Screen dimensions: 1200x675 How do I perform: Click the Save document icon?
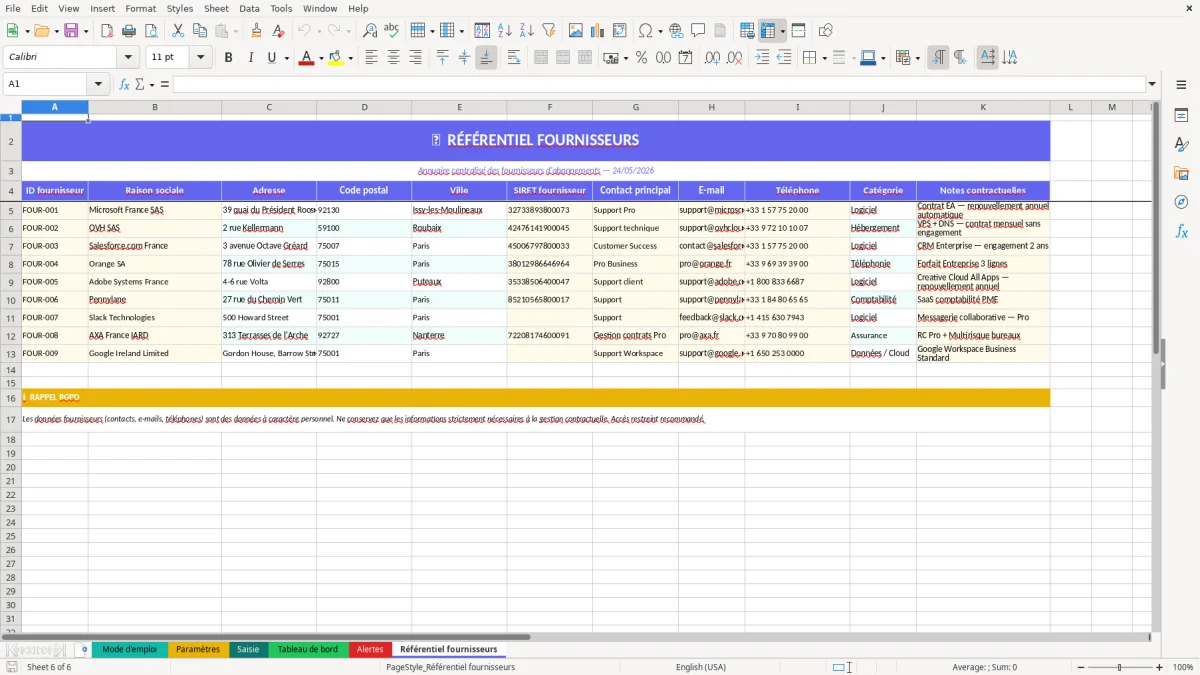[70, 31]
